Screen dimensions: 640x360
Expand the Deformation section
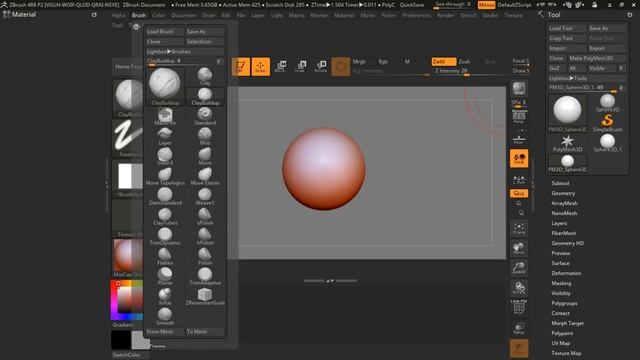566,273
